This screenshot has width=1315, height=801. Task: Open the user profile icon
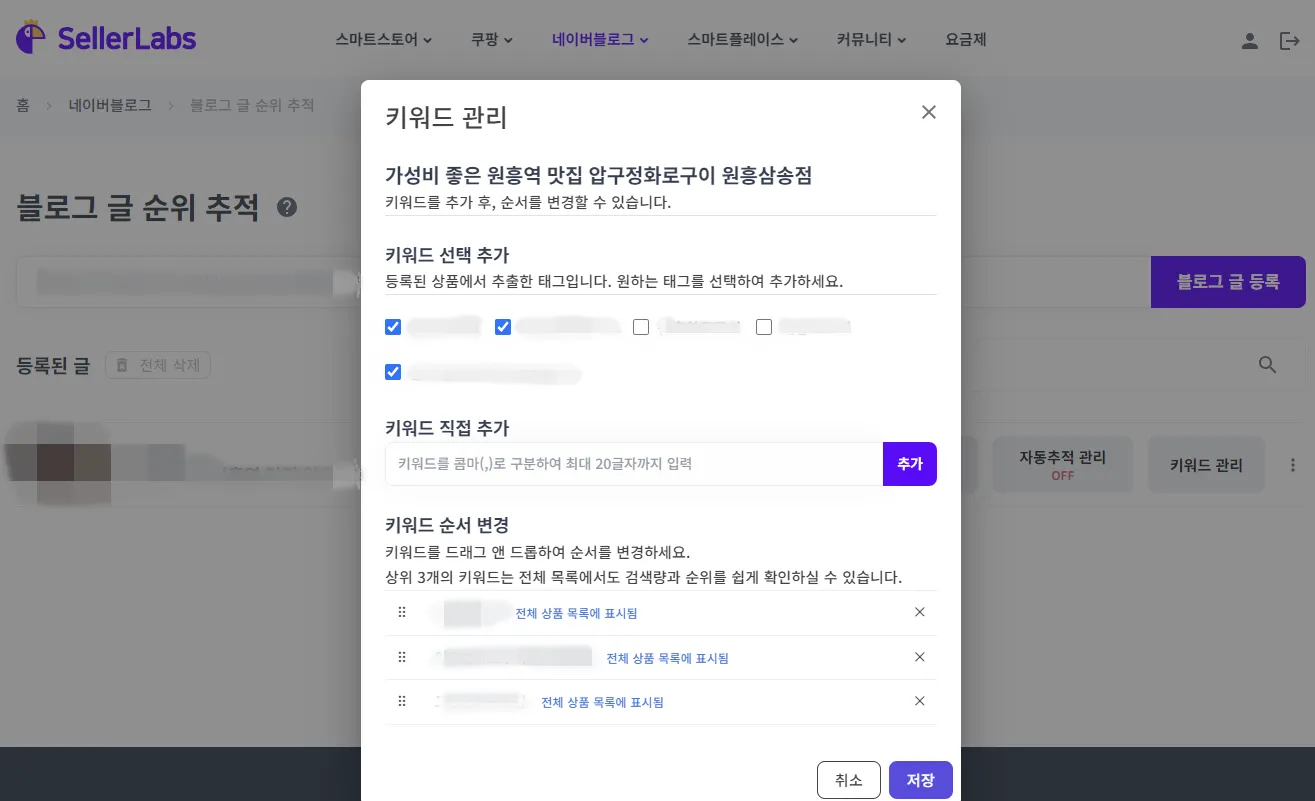pos(1249,41)
